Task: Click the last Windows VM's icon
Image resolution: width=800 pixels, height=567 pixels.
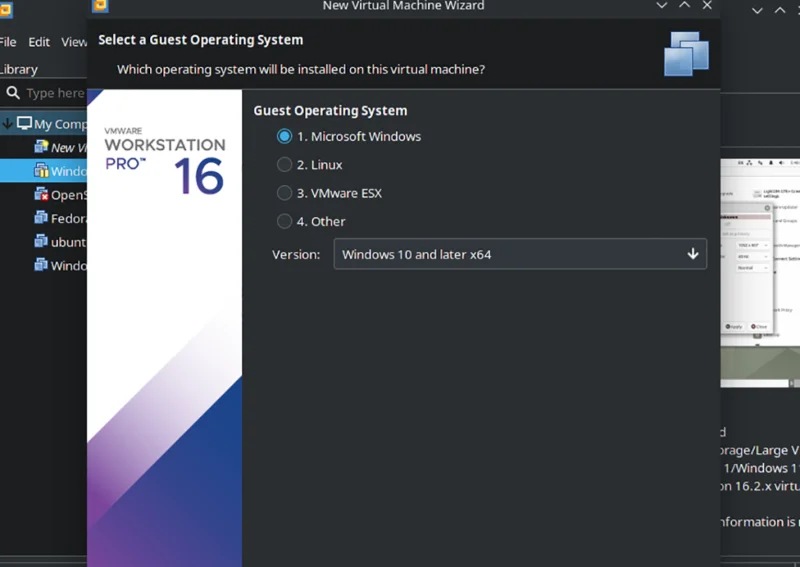Action: pos(41,264)
